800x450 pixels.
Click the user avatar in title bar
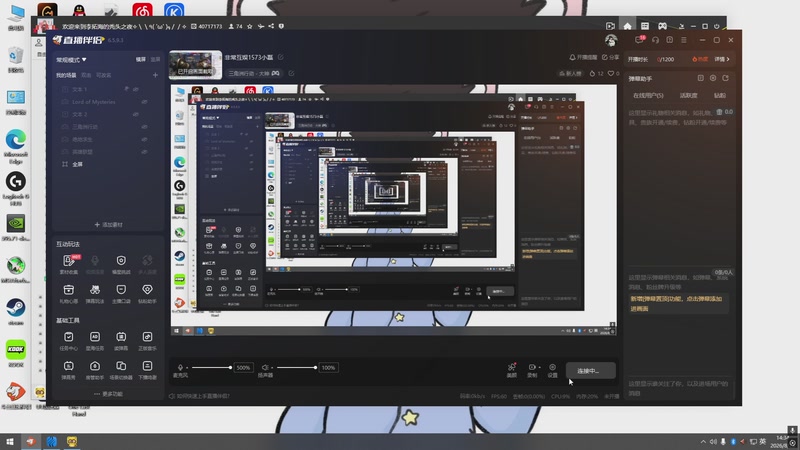(611, 40)
